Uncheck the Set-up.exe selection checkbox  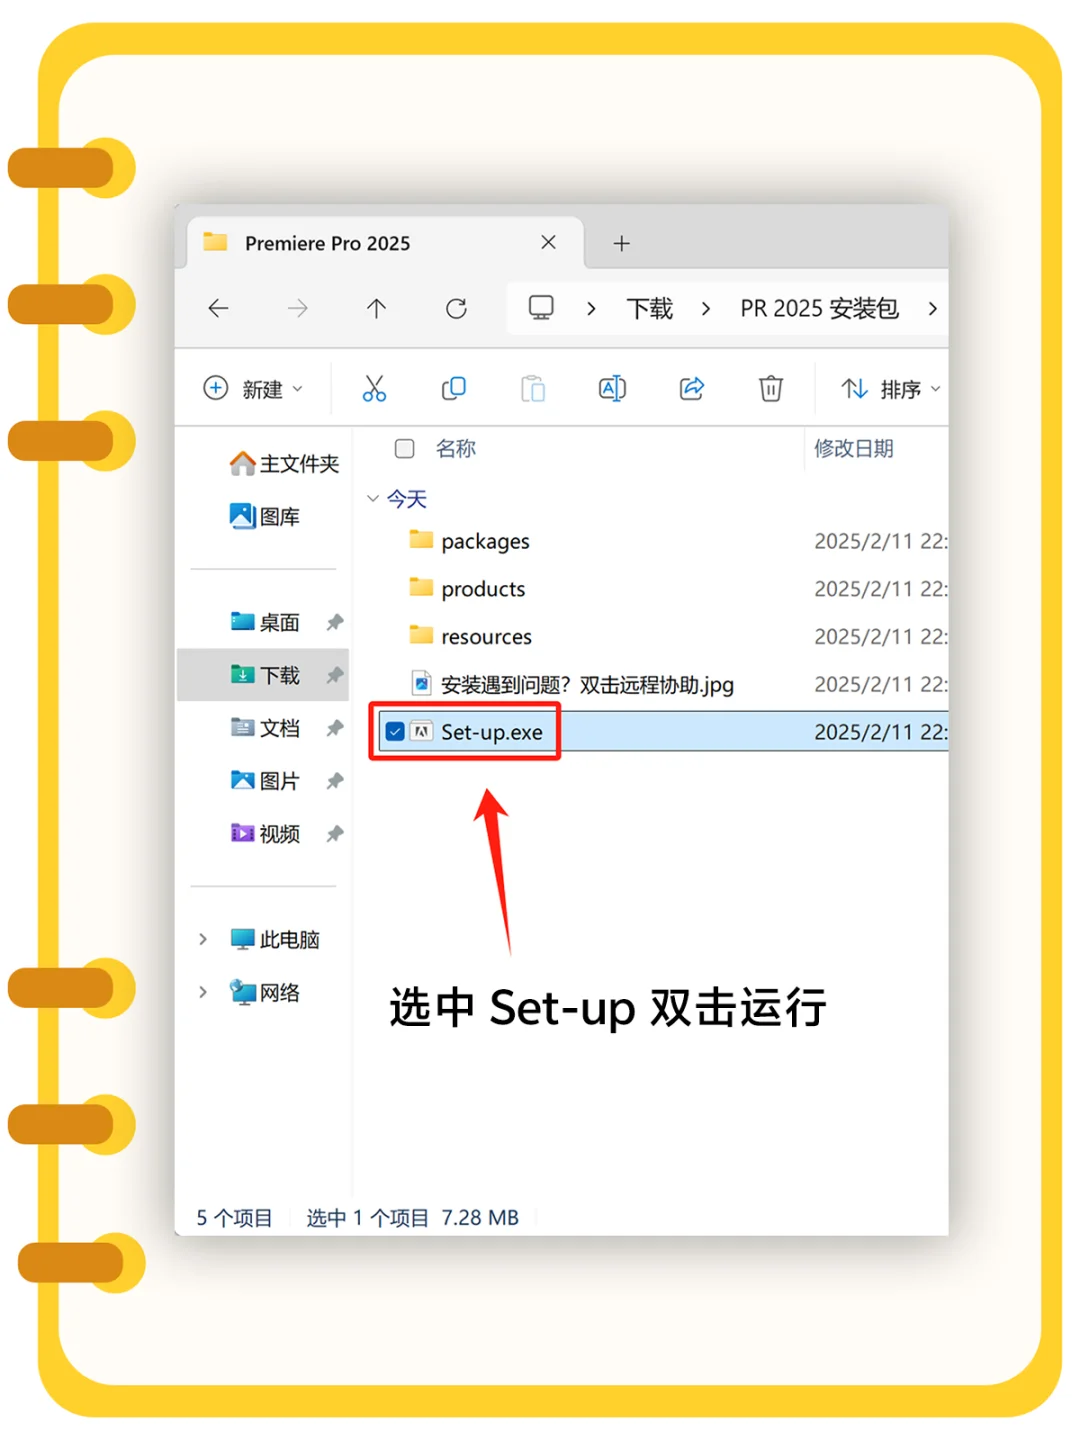click(396, 731)
